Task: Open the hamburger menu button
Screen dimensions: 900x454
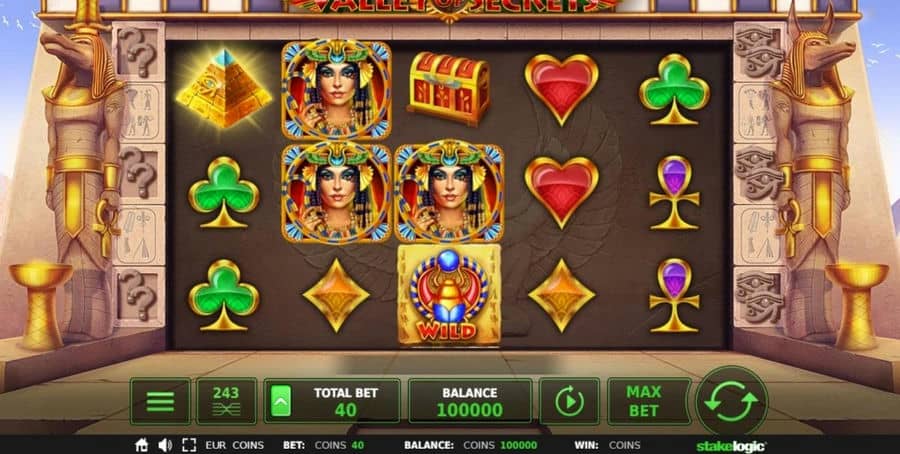Action: [x=160, y=401]
